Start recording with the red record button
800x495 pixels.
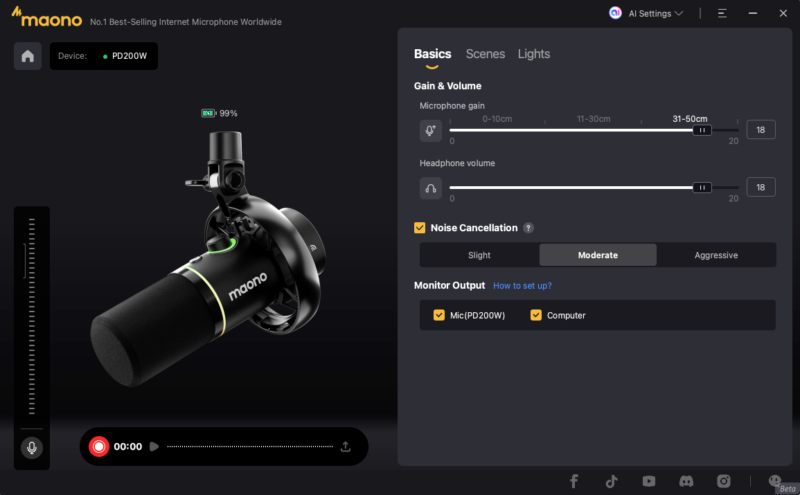point(98,447)
